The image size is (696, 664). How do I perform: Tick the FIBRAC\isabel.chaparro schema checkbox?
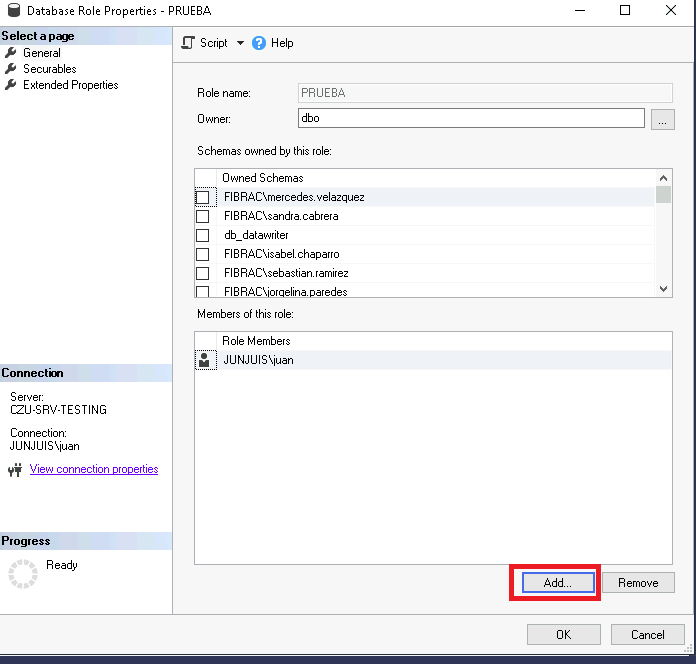click(203, 255)
